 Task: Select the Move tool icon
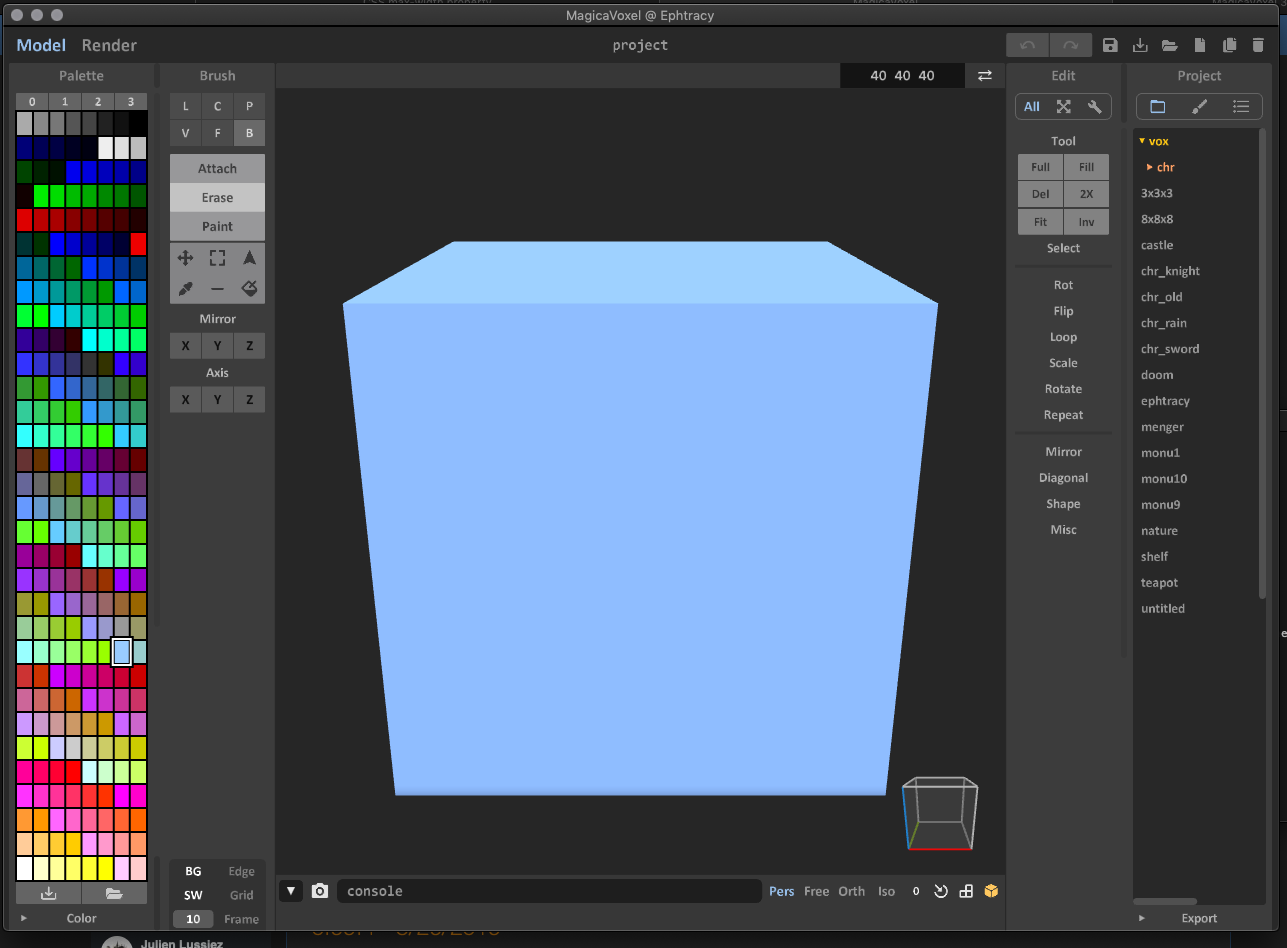[185, 257]
